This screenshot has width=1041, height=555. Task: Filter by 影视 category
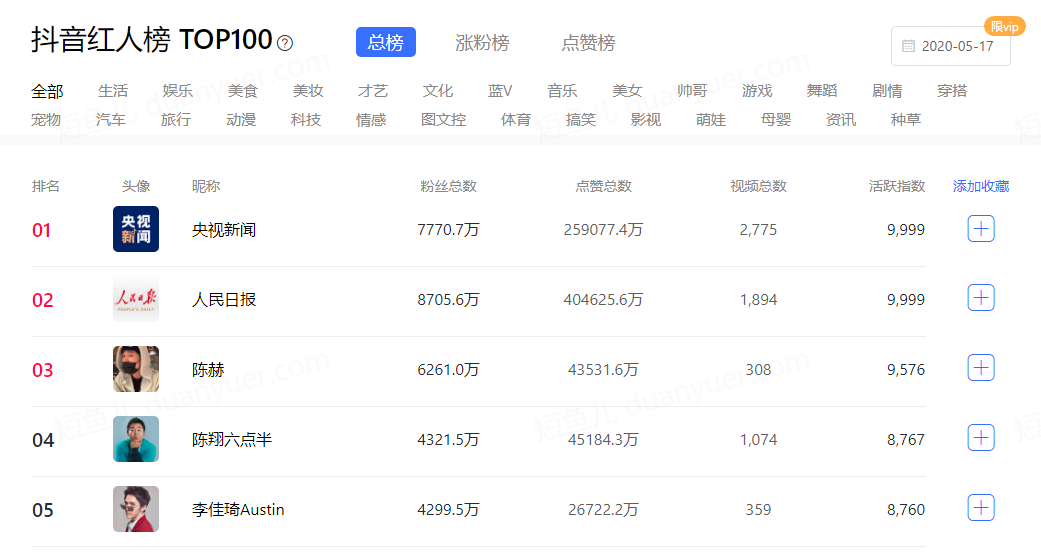pos(646,120)
